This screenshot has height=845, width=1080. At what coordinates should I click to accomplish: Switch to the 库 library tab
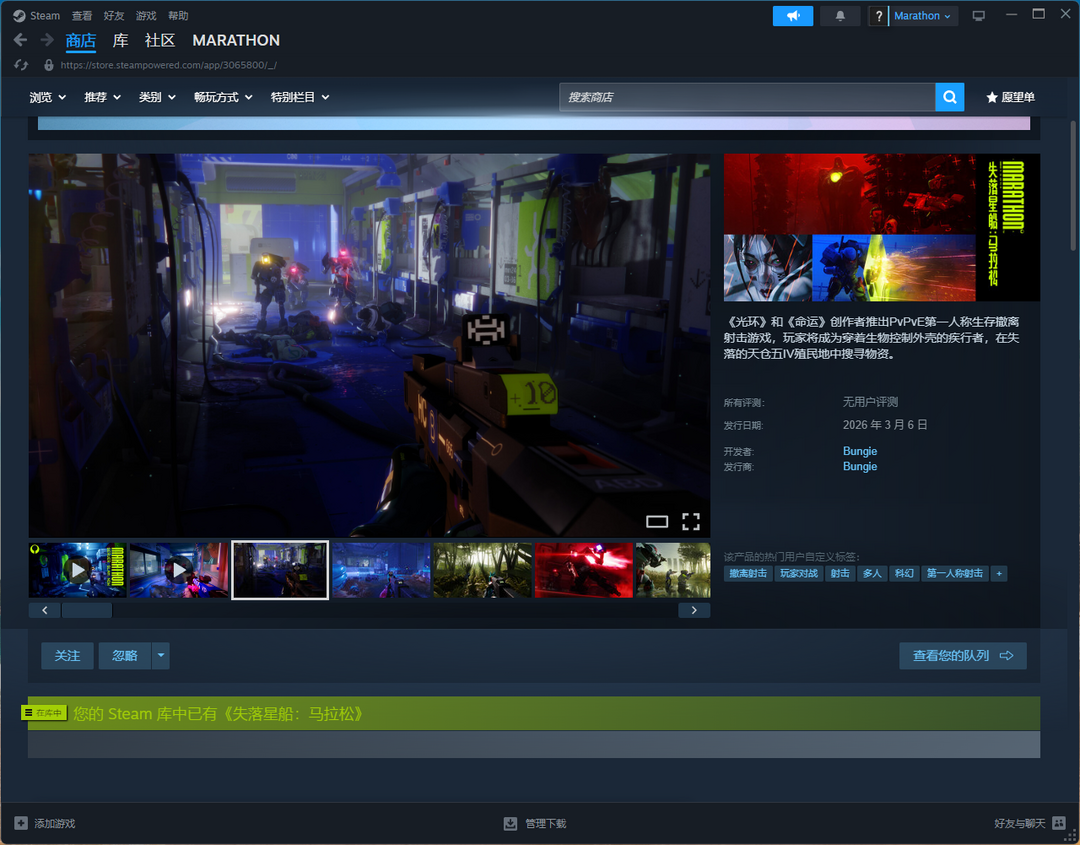click(120, 40)
